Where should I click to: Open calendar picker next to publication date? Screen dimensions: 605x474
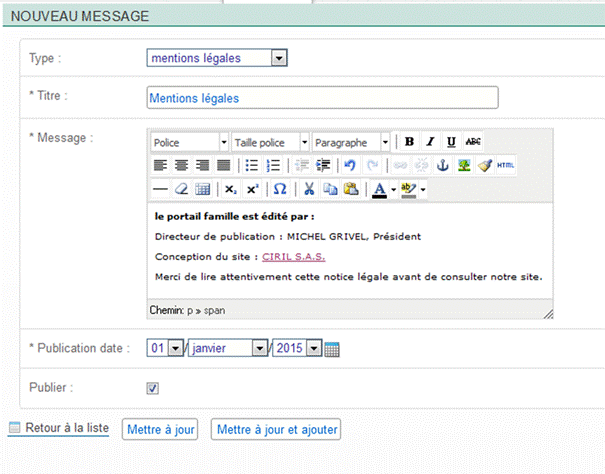coord(333,349)
